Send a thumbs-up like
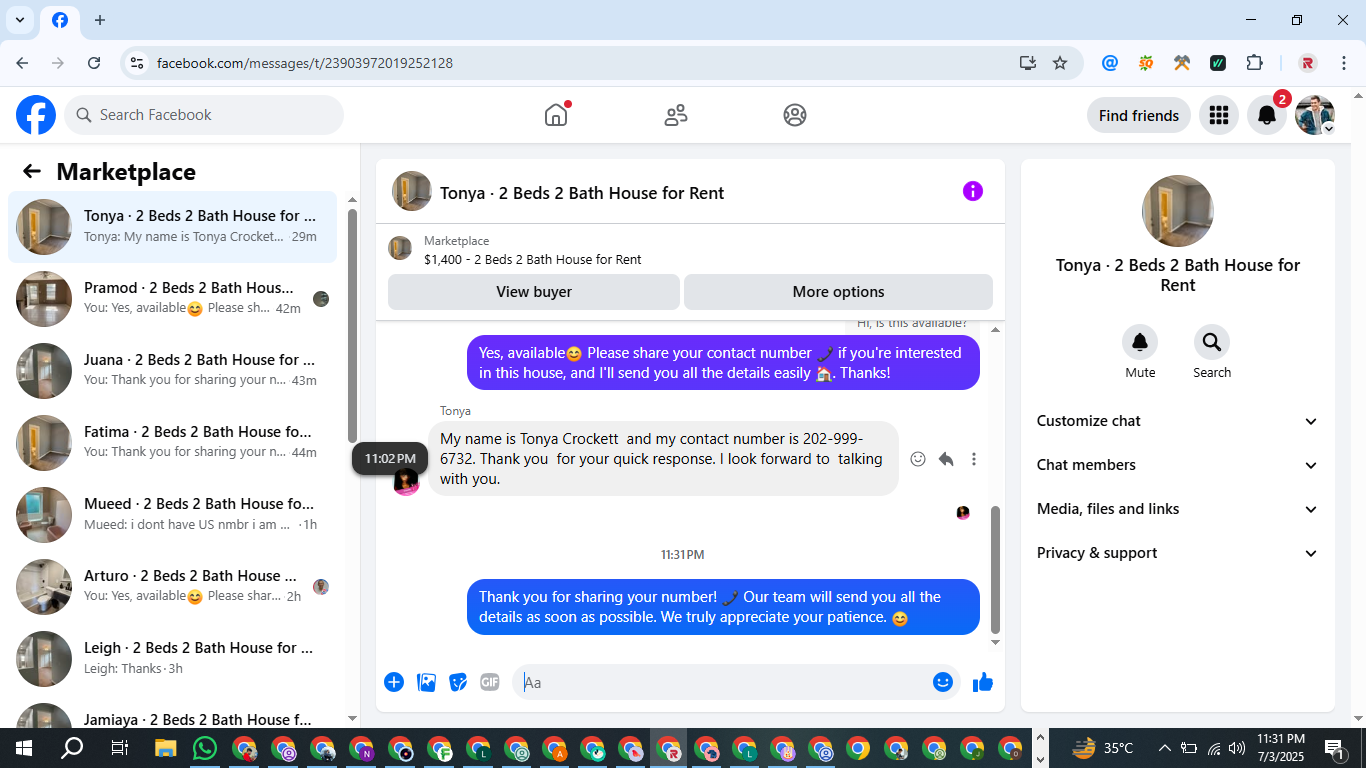The width and height of the screenshot is (1366, 768). [983, 682]
